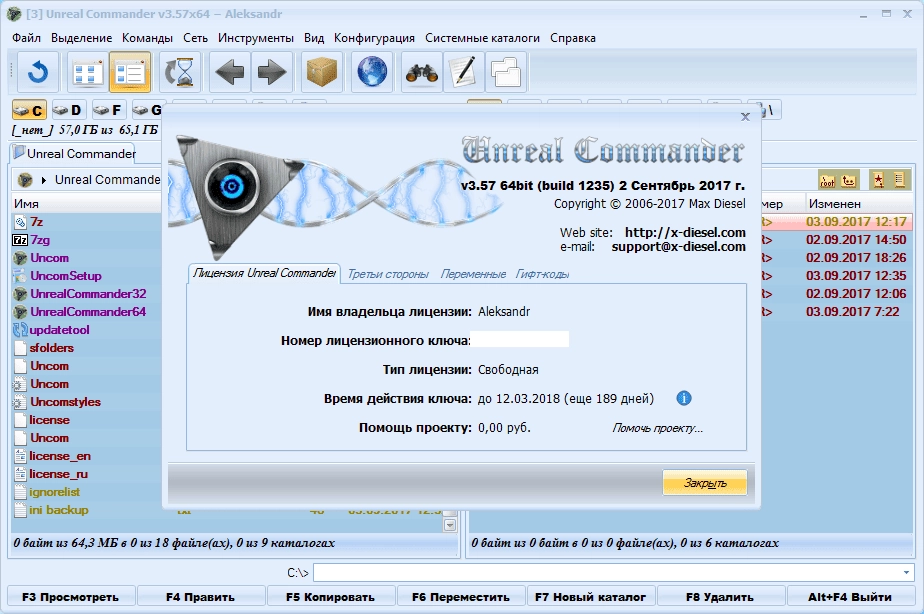Switch to thumbnail view mode icon
Image resolution: width=924 pixels, height=614 pixels.
pyautogui.click(x=88, y=72)
